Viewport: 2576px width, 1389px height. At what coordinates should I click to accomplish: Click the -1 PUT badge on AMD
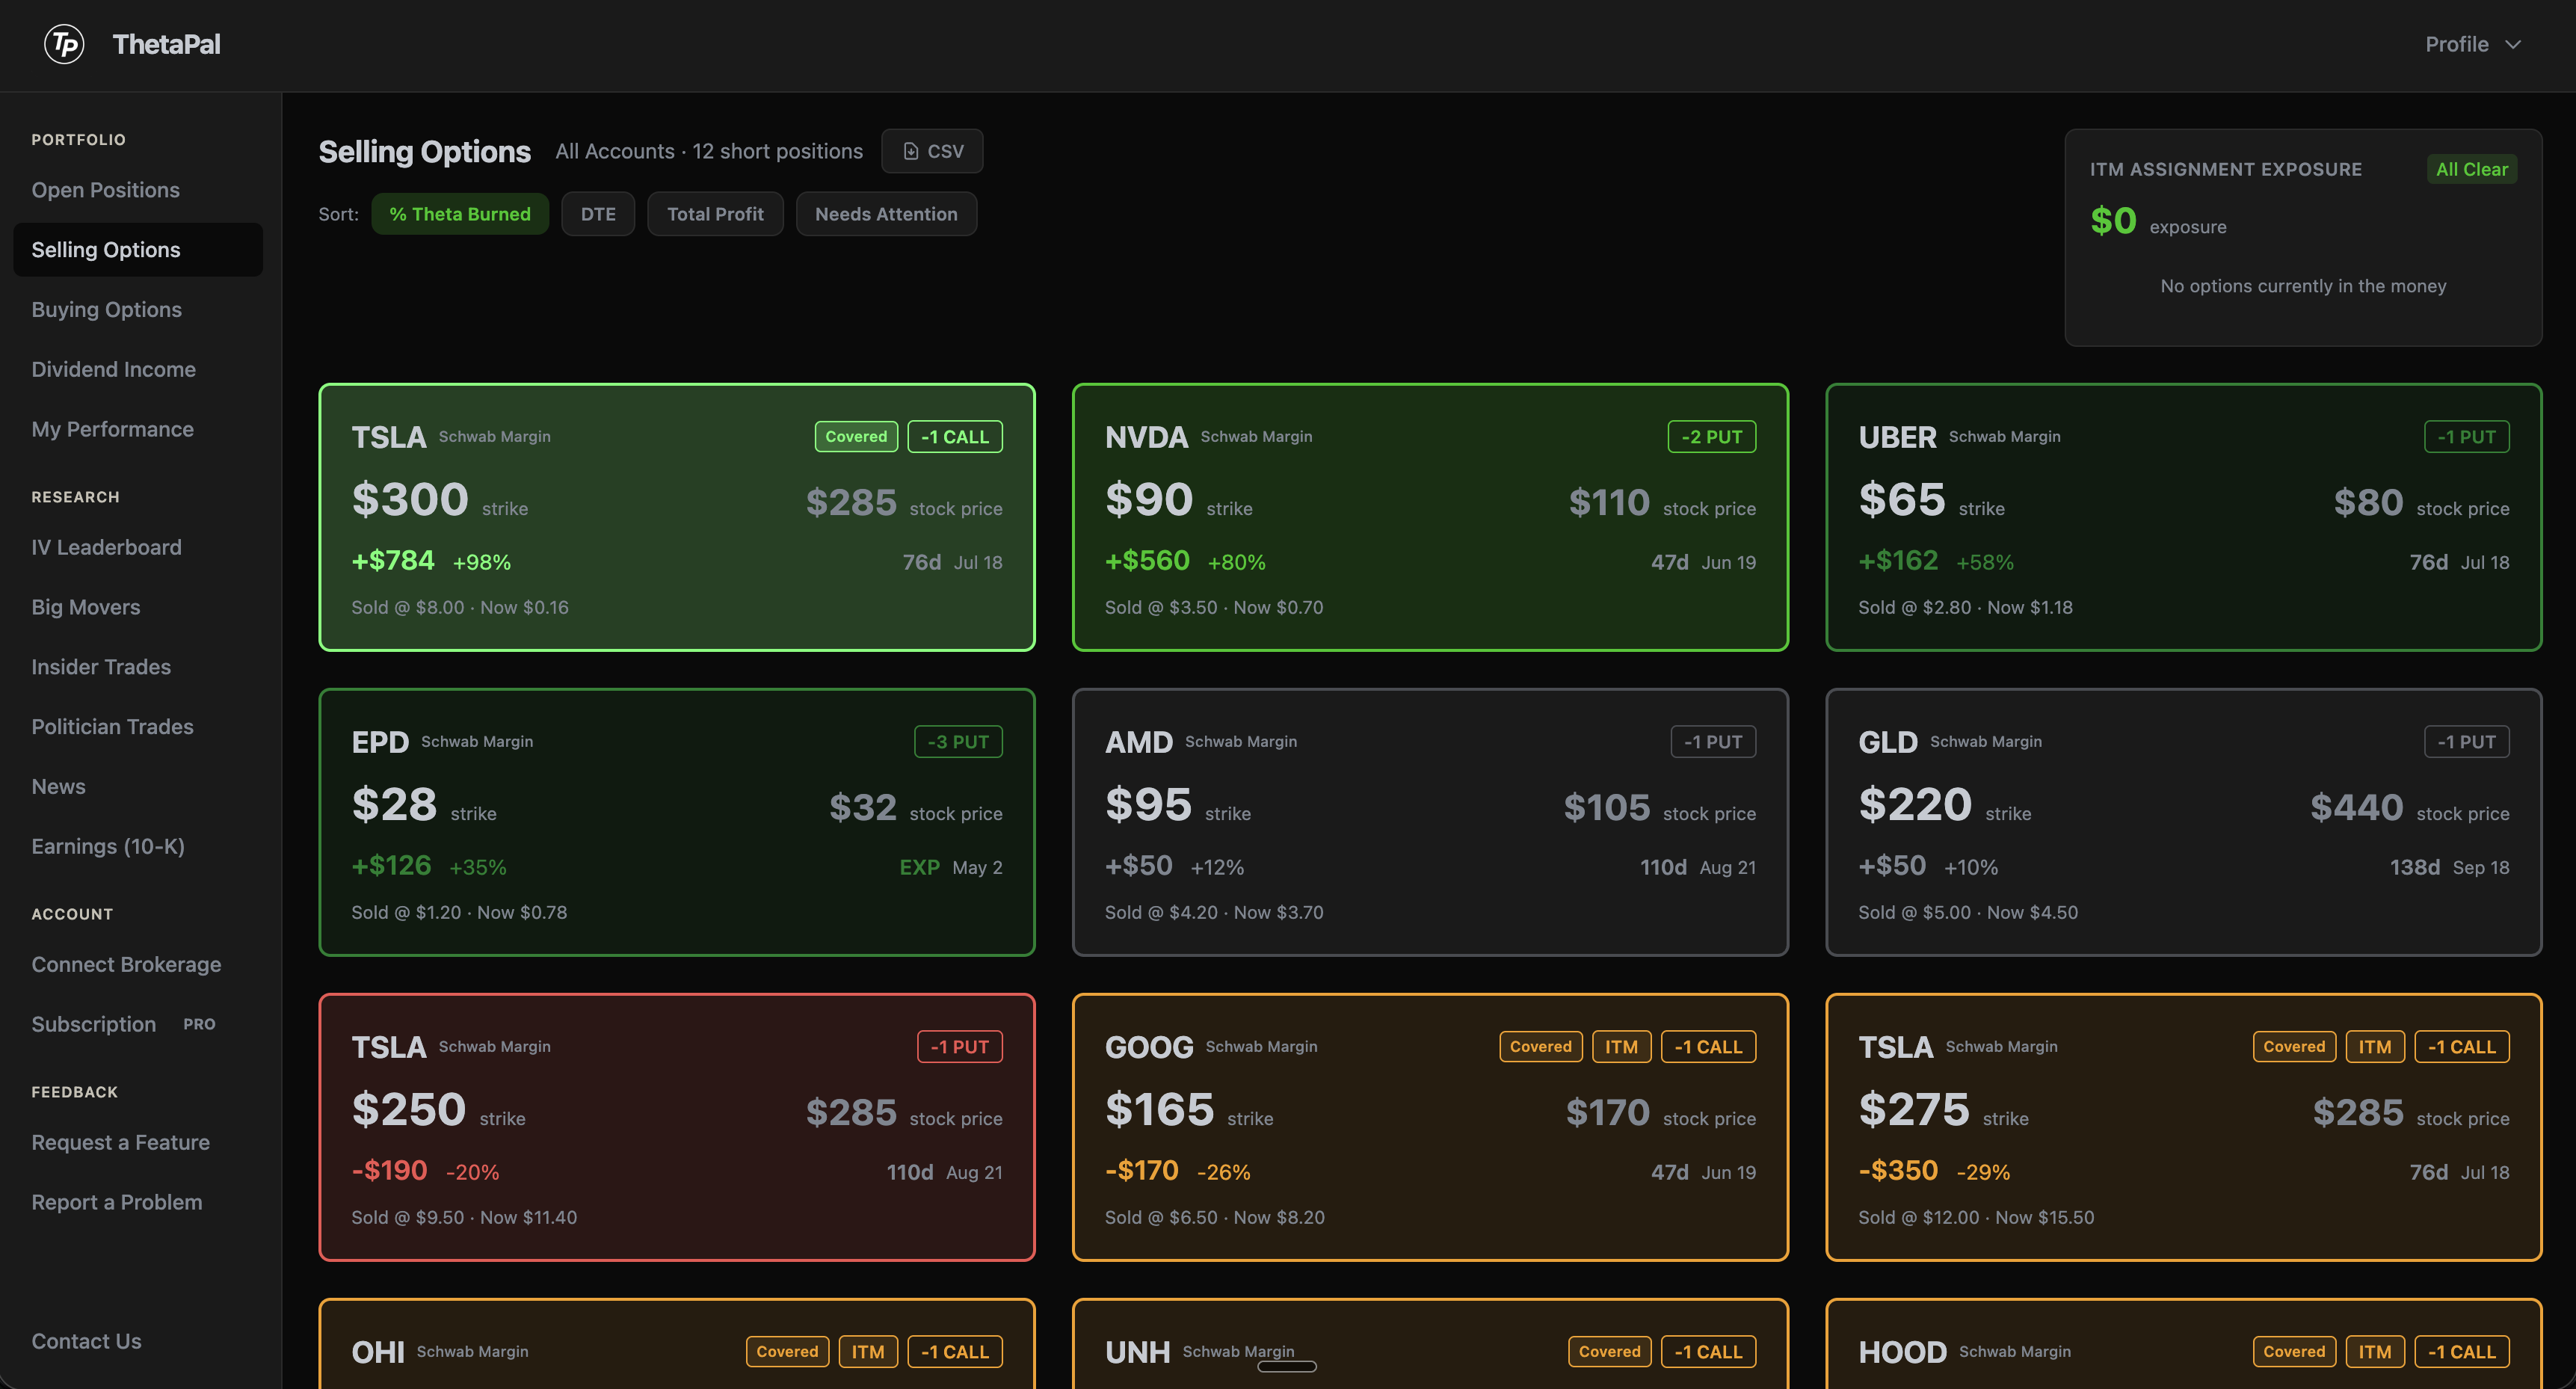1713,742
